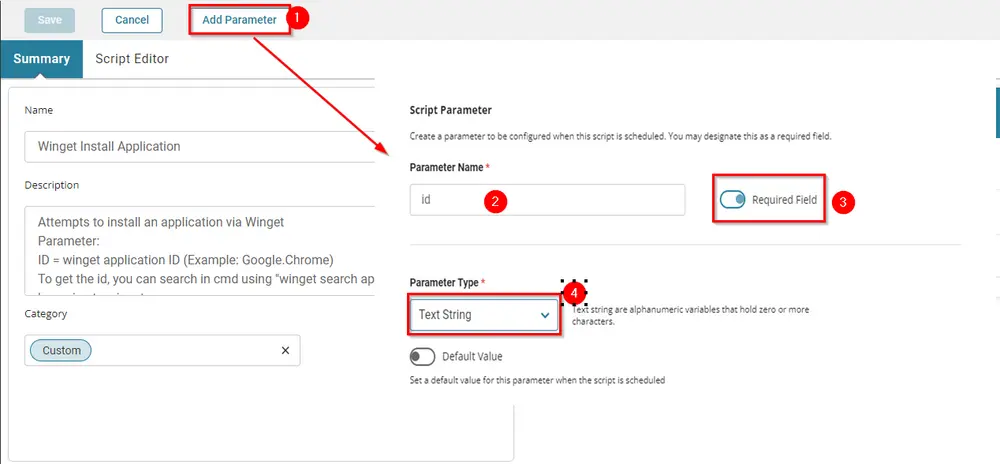Image resolution: width=1000 pixels, height=464 pixels.
Task: Clear the Custom category with X icon
Action: pyautogui.click(x=285, y=351)
